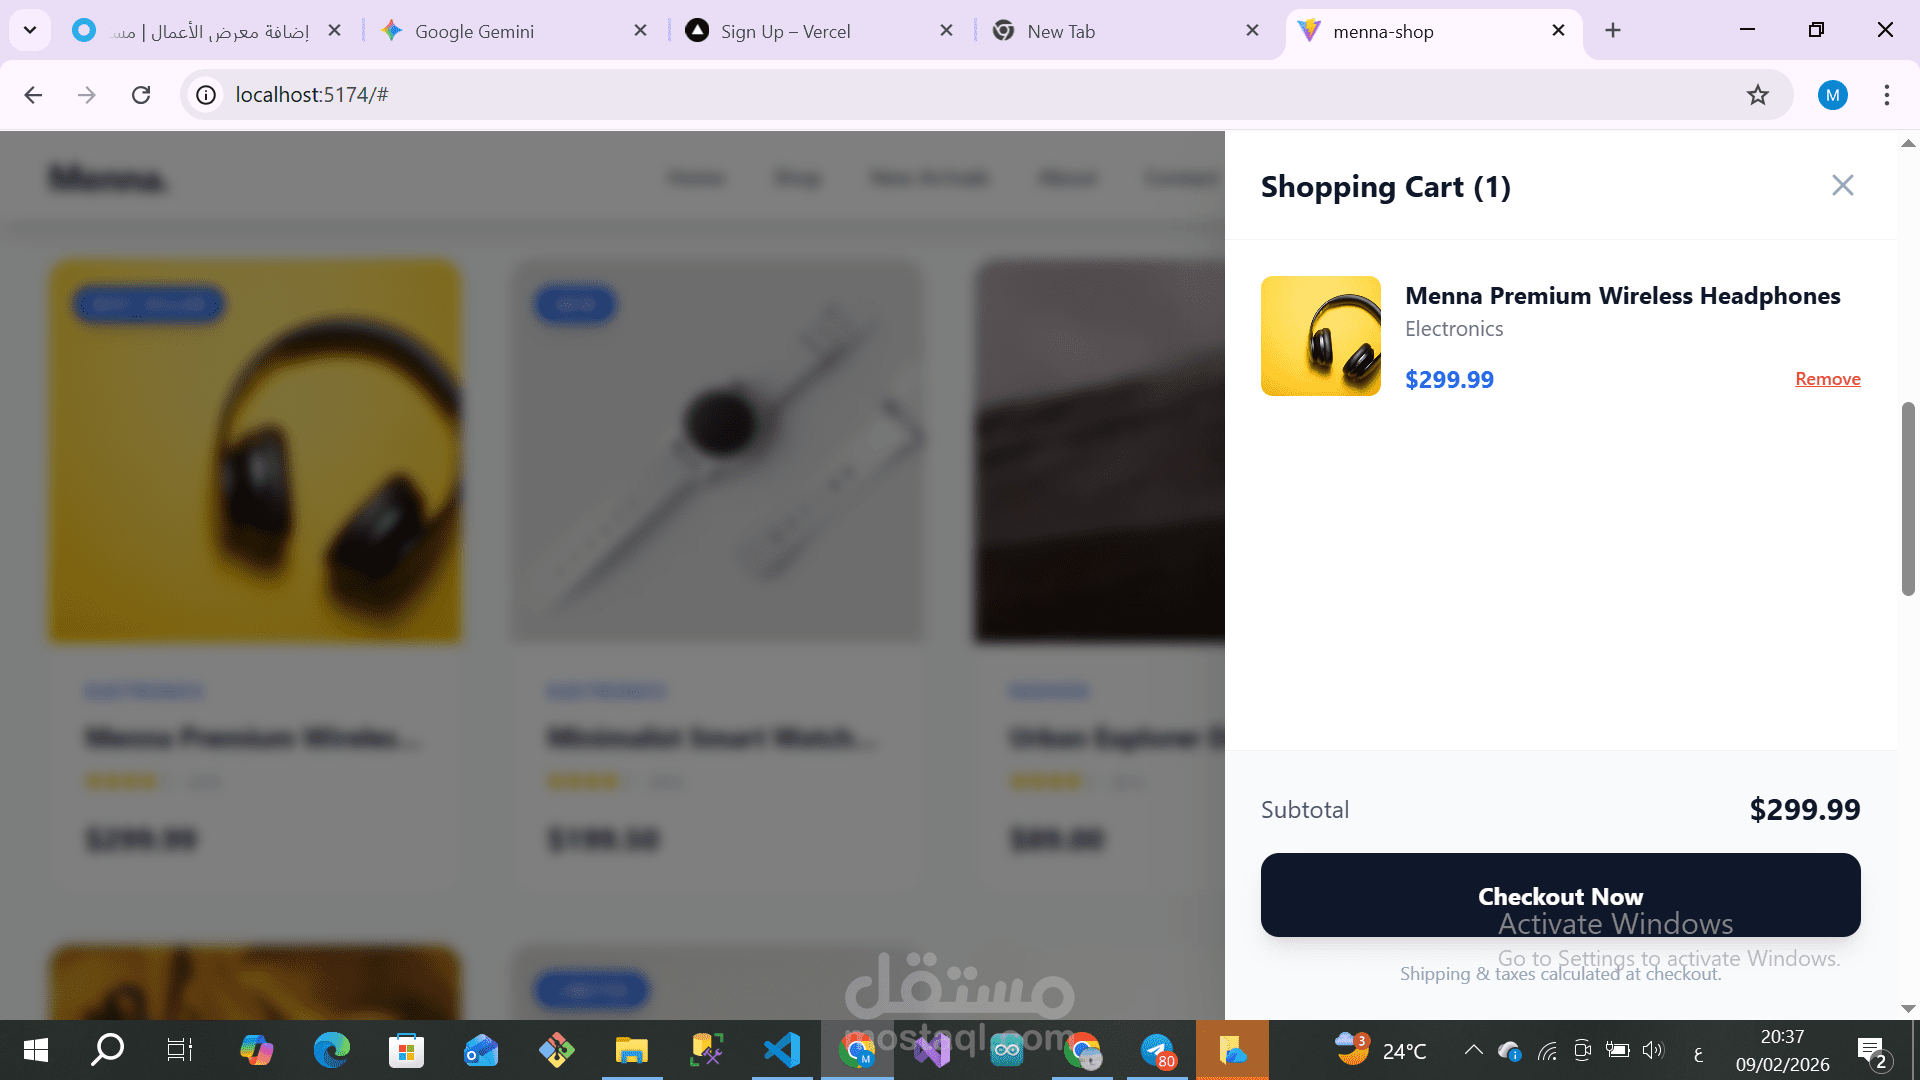
Task: Go back to the previous page
Action: (x=33, y=95)
